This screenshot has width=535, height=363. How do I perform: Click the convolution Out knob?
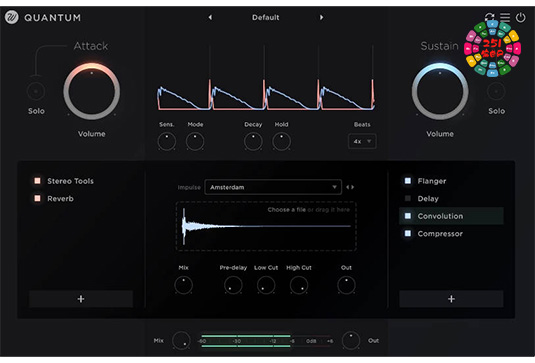(346, 285)
